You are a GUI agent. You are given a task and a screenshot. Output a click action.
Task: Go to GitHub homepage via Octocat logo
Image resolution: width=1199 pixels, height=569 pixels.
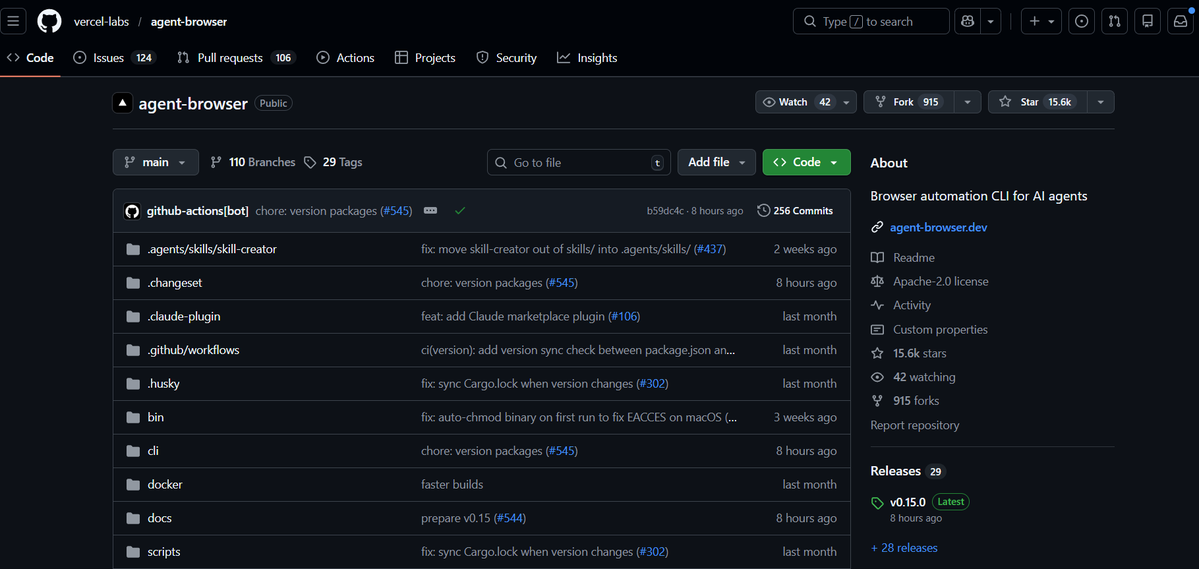(50, 21)
